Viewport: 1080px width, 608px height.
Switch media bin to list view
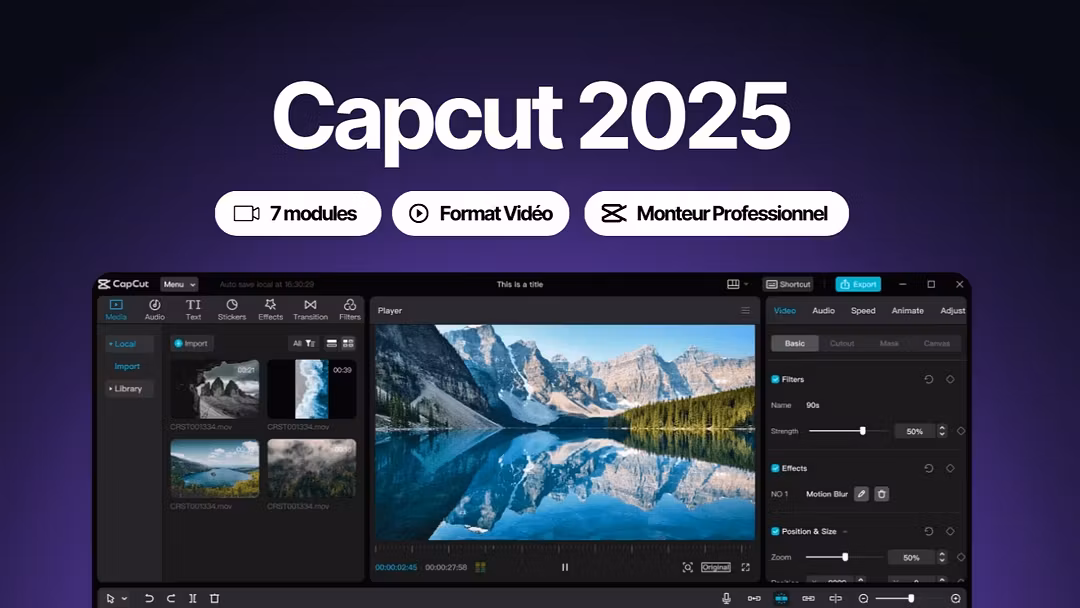pyautogui.click(x=331, y=344)
